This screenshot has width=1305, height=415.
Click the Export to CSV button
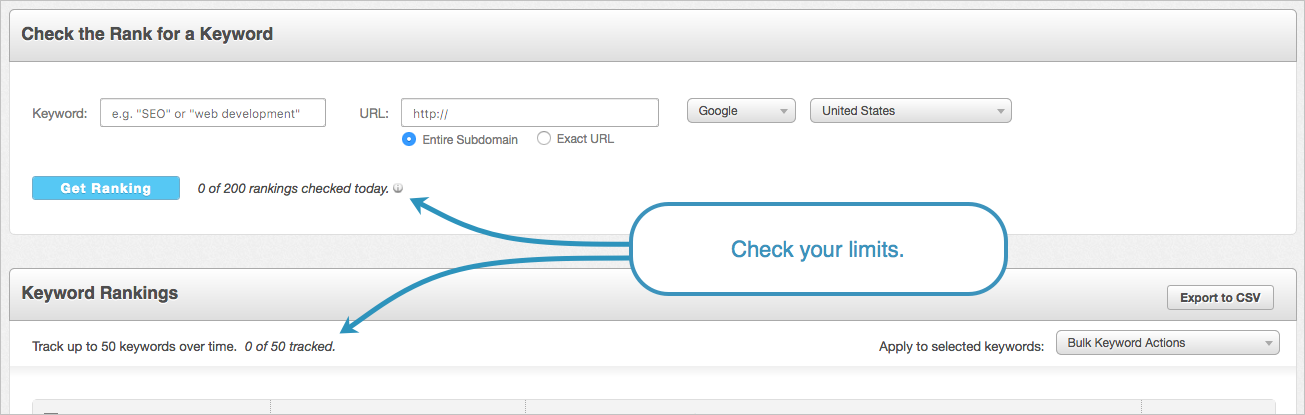(x=1220, y=298)
